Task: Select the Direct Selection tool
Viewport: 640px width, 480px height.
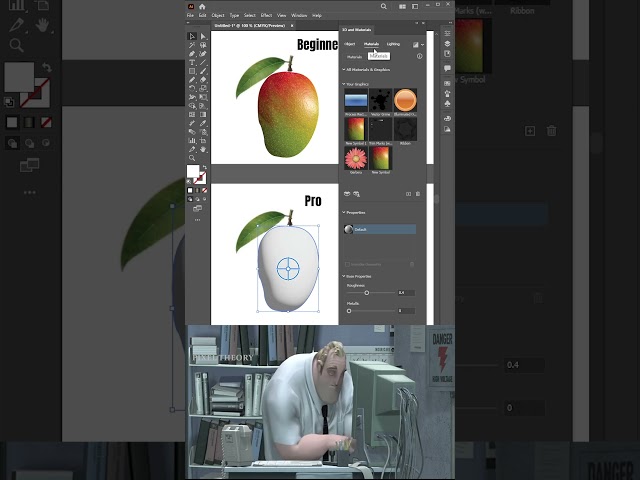Action: (x=203, y=36)
